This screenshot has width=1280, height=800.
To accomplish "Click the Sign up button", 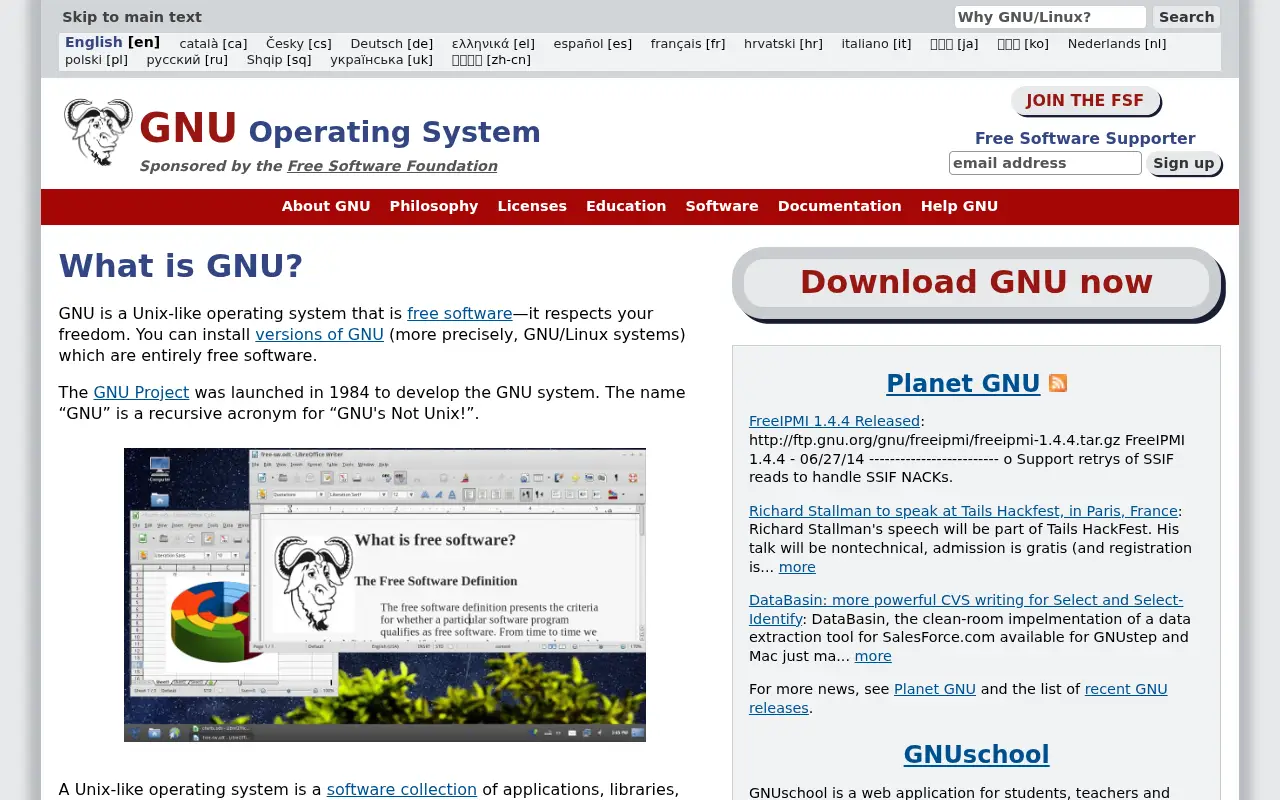I will click(1184, 163).
